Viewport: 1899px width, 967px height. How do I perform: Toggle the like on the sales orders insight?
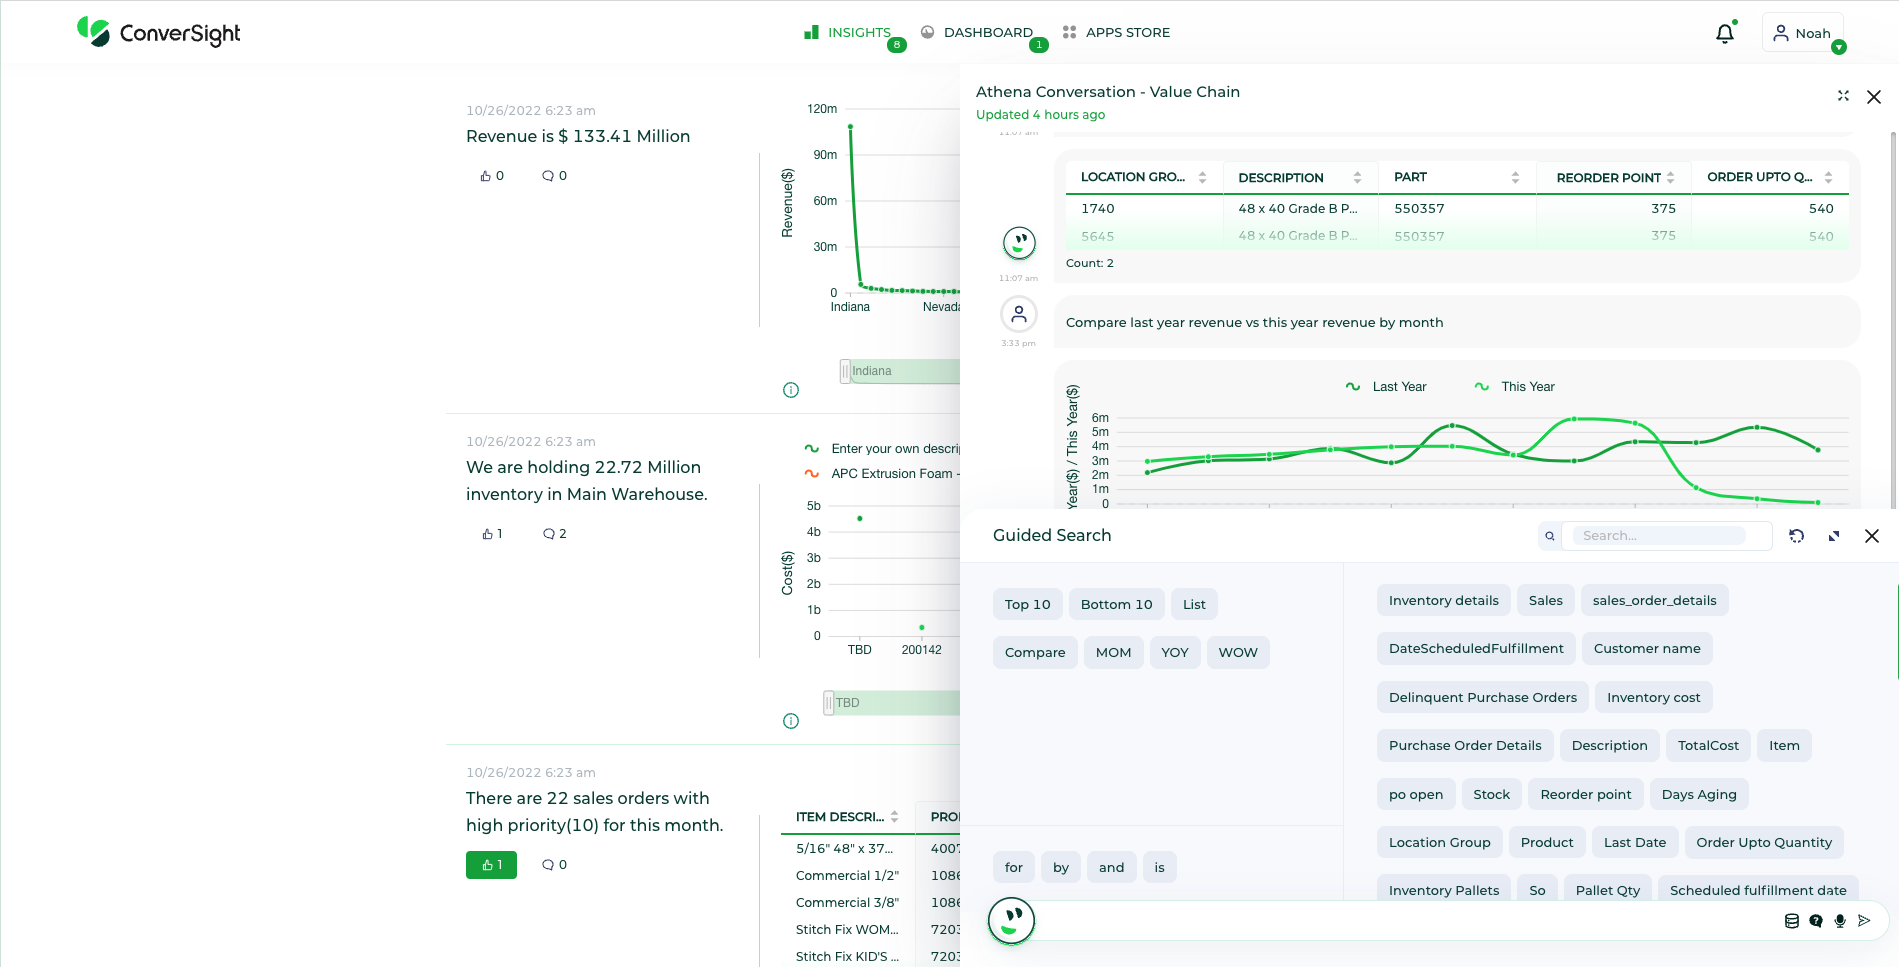point(491,865)
